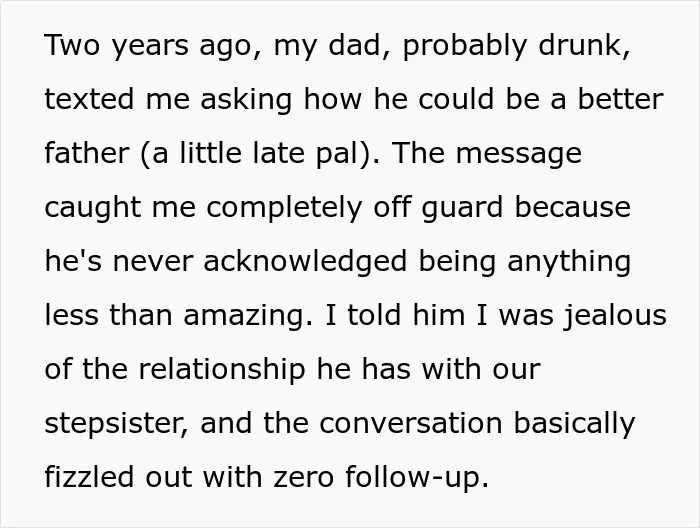The width and height of the screenshot is (700, 528).
Task: Click the word "acknowledged"
Action: click(x=305, y=261)
